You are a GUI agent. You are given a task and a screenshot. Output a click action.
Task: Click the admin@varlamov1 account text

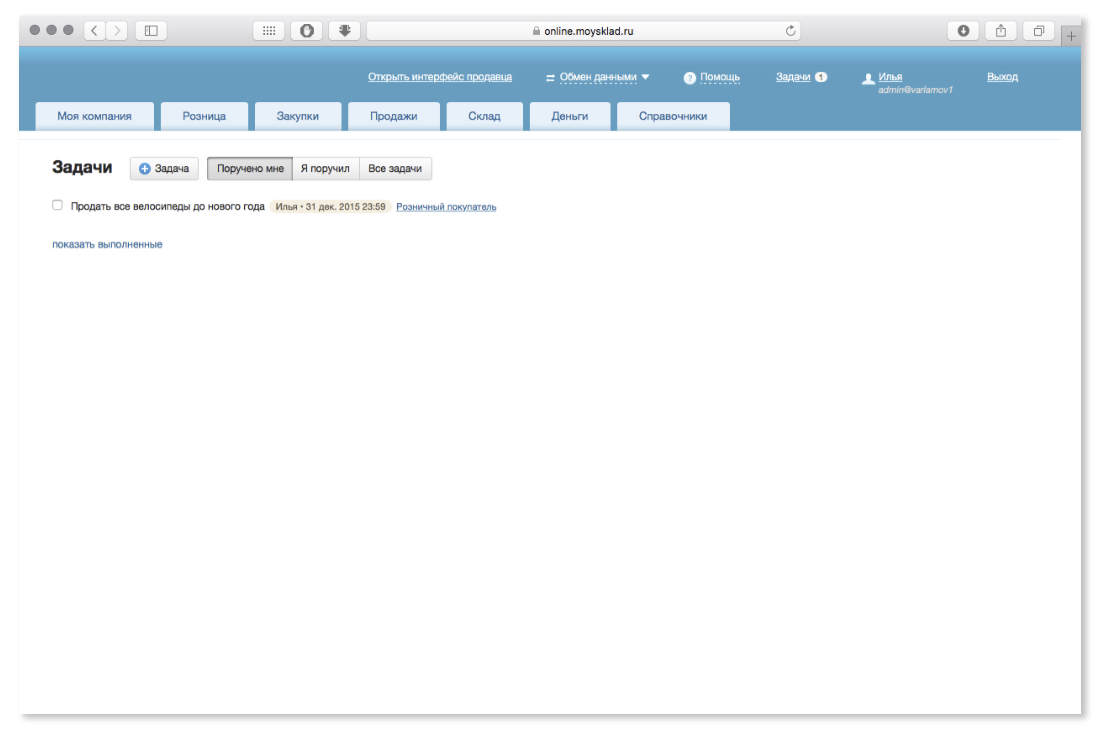[x=915, y=90]
